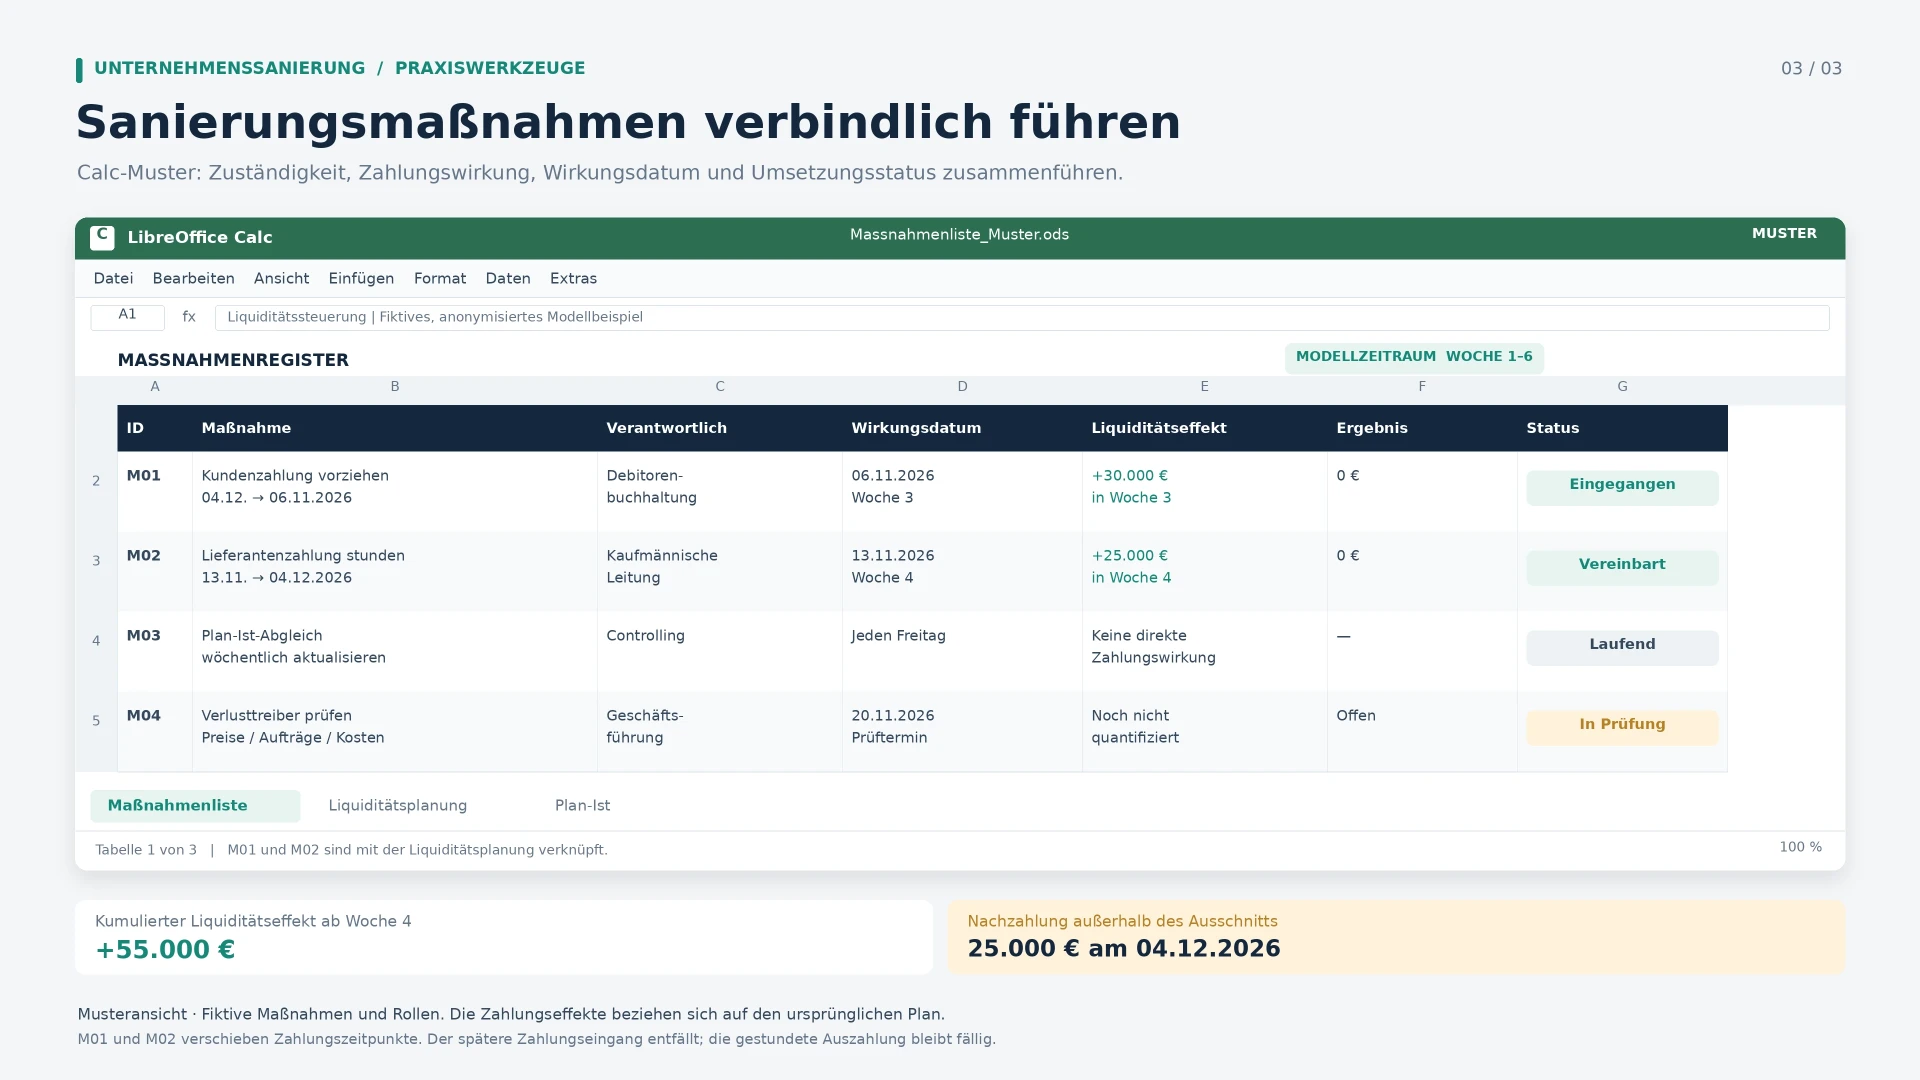Click the M01 ID cell
The height and width of the screenshot is (1080, 1920).
155,491
